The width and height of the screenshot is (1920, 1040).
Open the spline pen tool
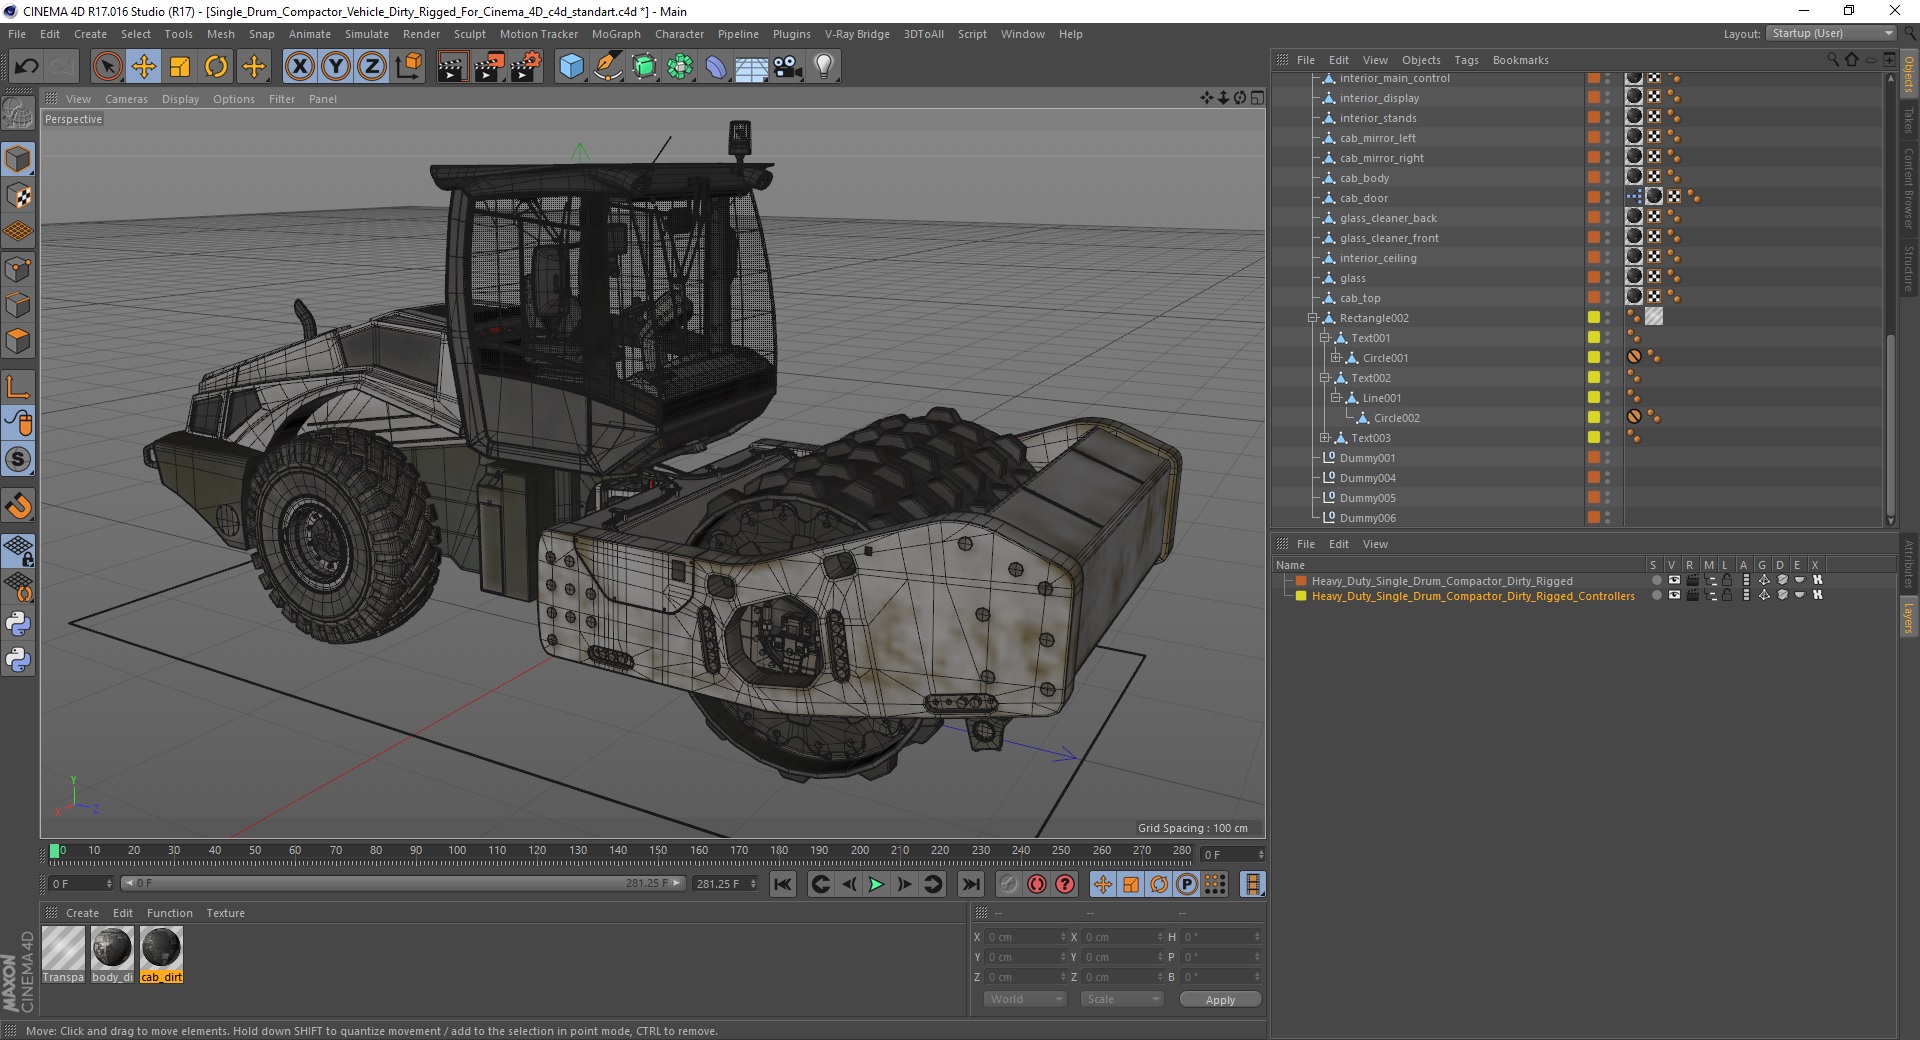point(607,67)
